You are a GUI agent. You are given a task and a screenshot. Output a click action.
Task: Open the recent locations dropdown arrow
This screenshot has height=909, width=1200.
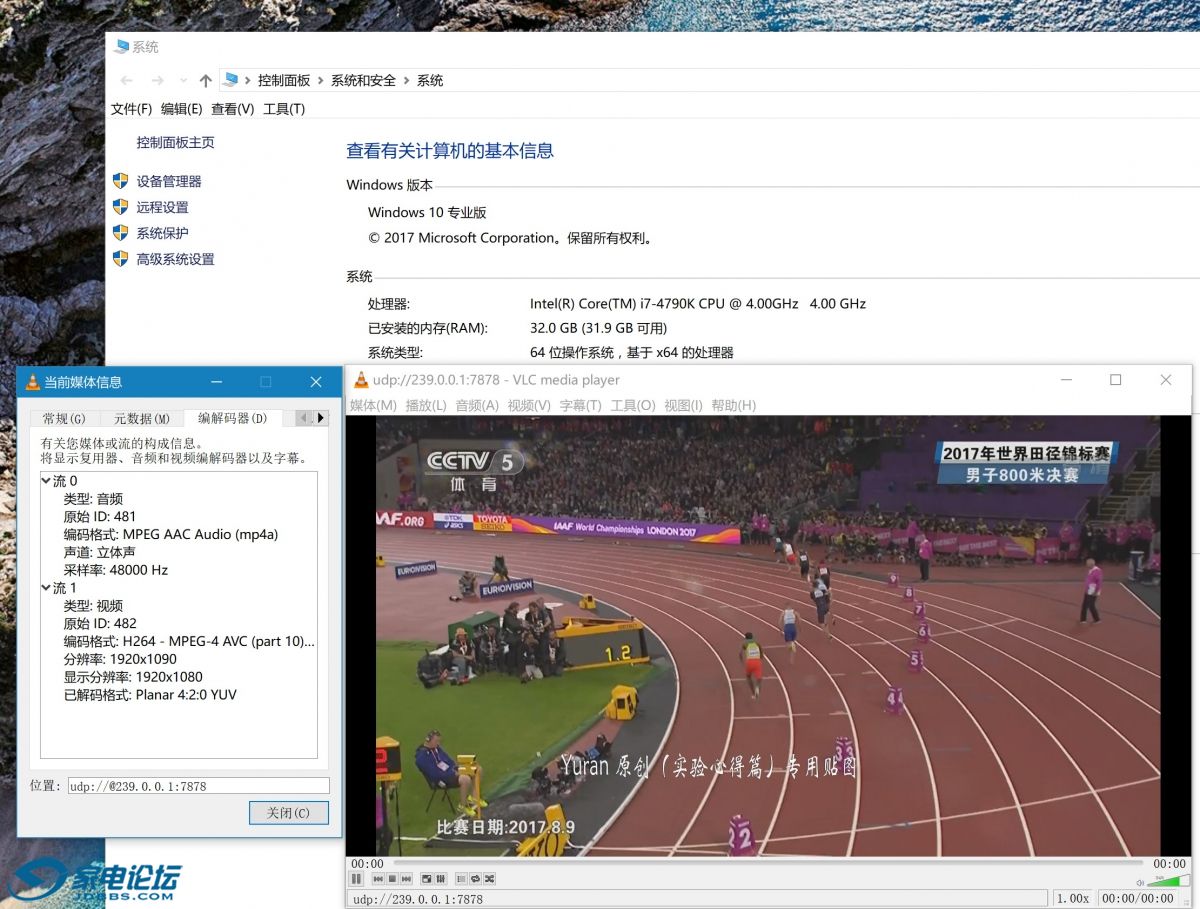(x=183, y=81)
